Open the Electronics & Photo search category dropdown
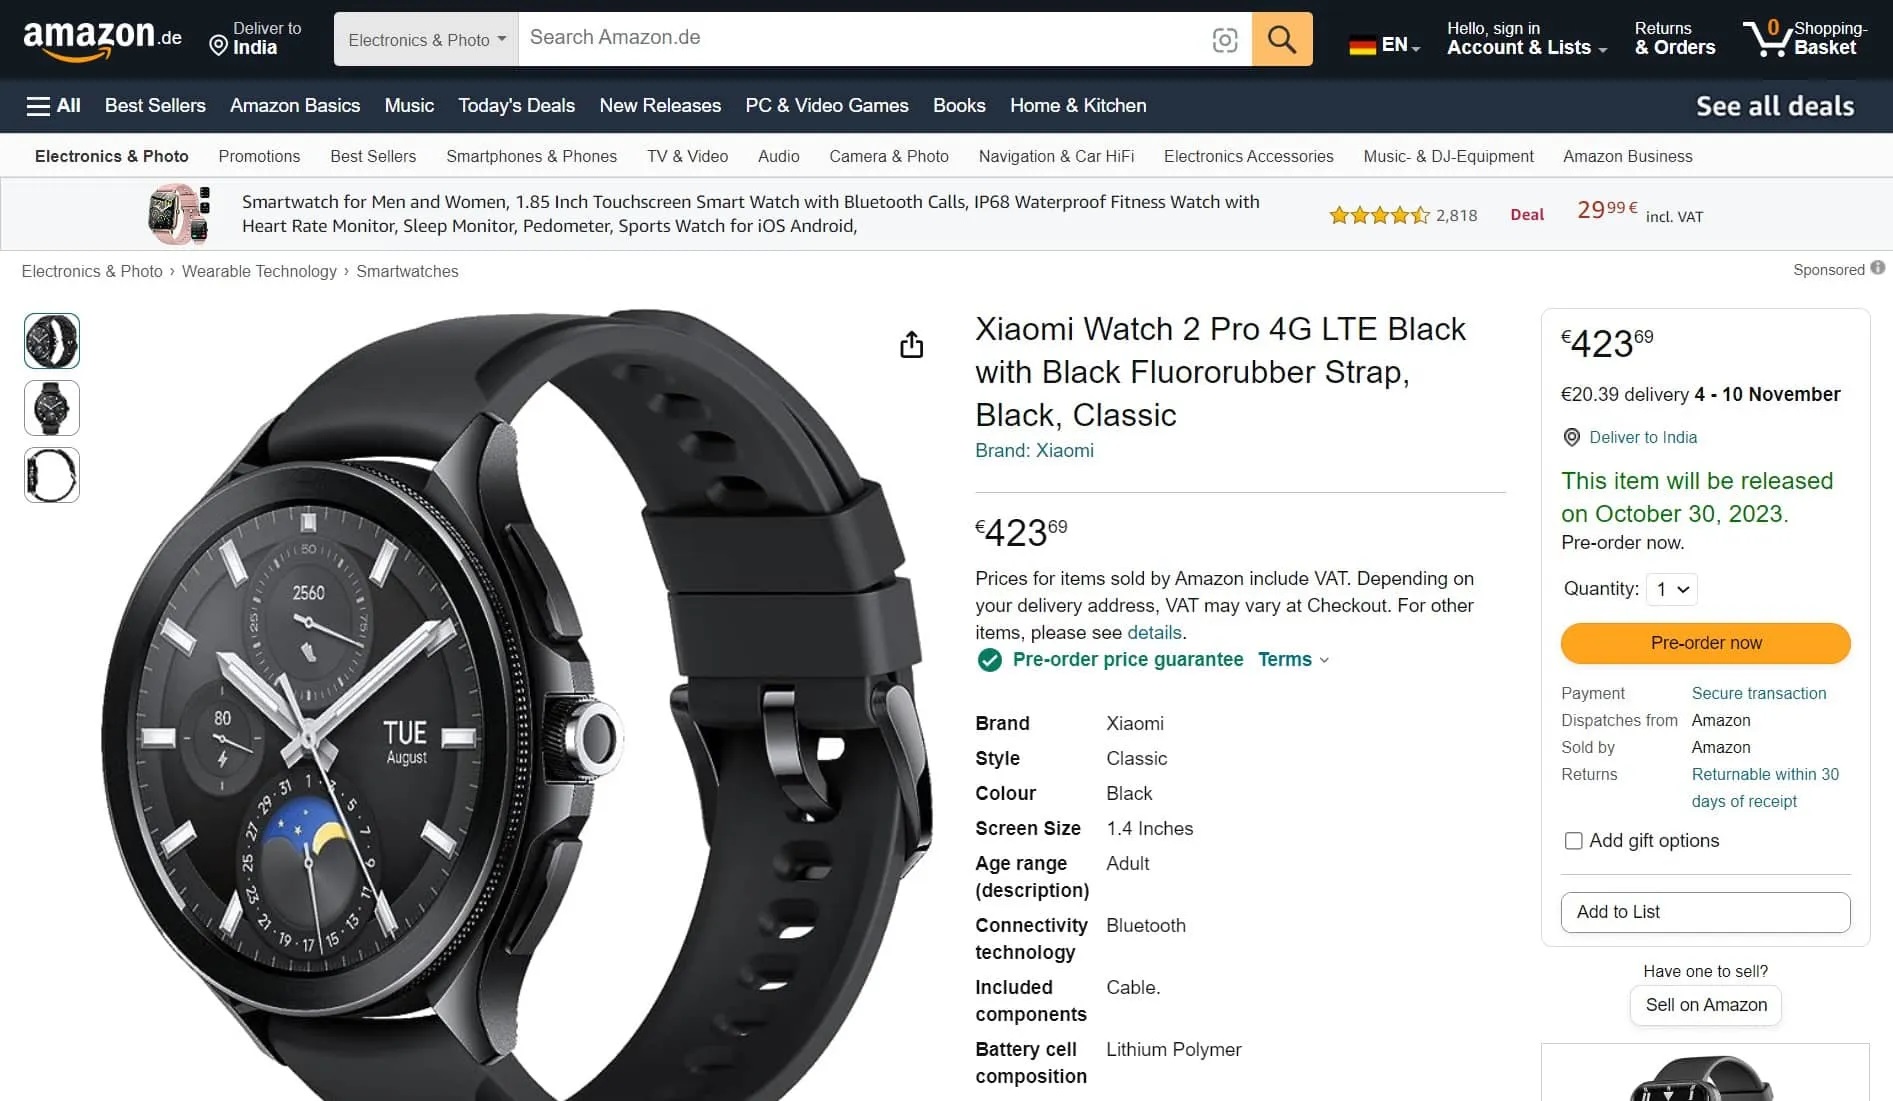The height and width of the screenshot is (1101, 1893). click(x=426, y=40)
